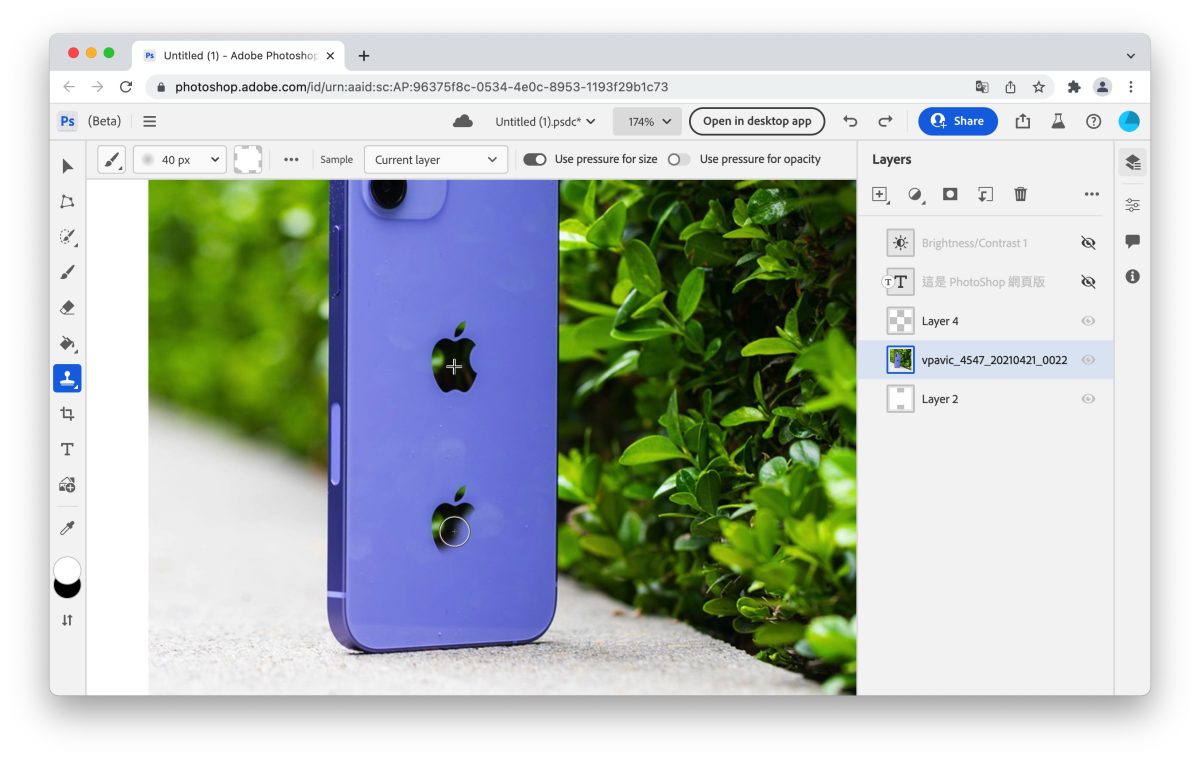Select the black background color swatch
1200x761 pixels.
[67, 590]
